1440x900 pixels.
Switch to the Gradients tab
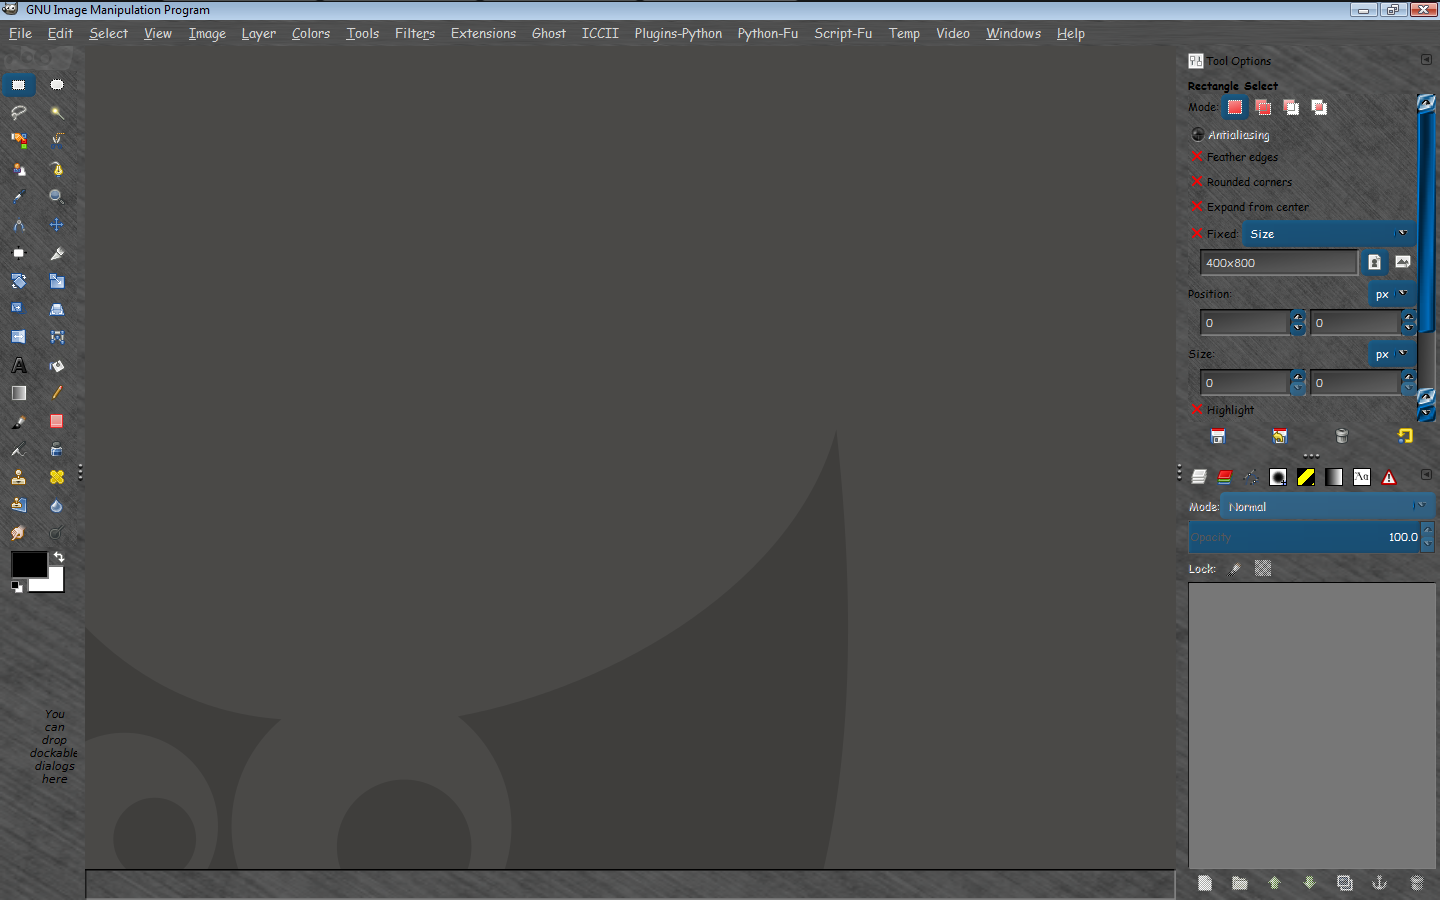[x=1334, y=477]
